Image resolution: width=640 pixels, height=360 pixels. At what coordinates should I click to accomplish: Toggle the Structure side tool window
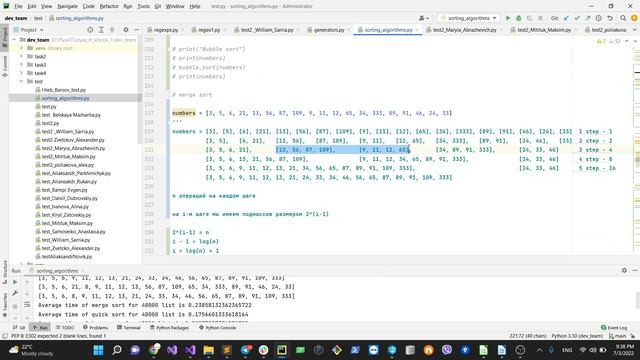pyautogui.click(x=4, y=272)
